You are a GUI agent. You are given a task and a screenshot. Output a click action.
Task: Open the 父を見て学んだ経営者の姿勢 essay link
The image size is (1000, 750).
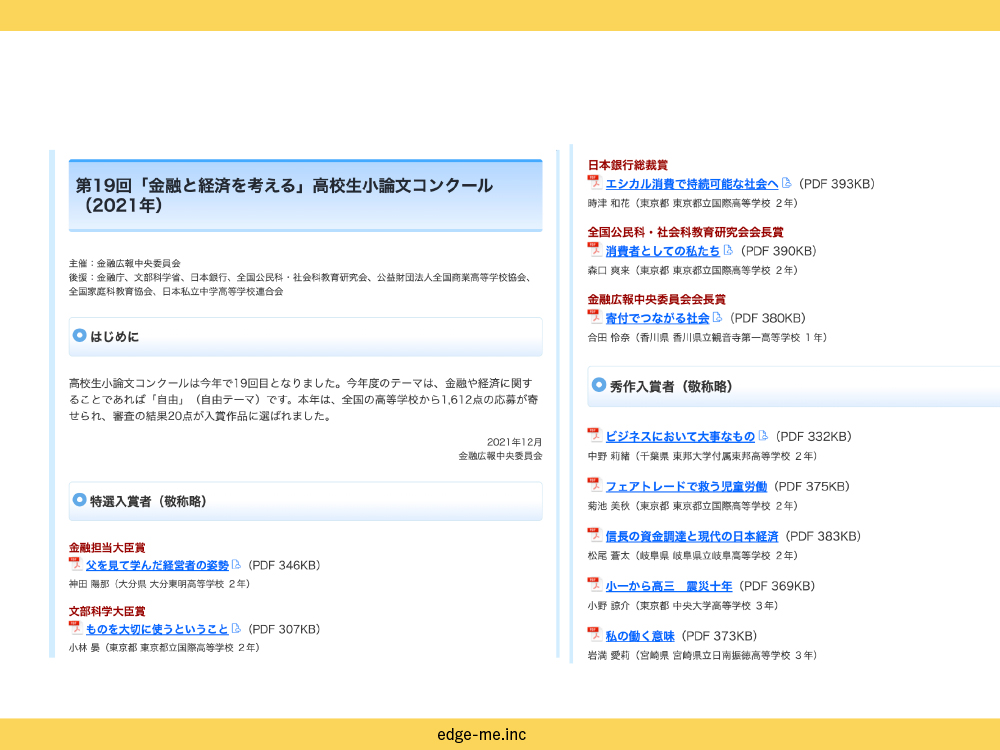157,566
